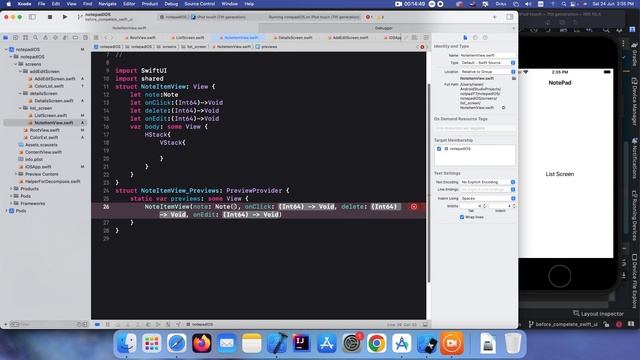The image size is (640, 360).
Task: Select DetailsScreen.swift in navigator
Action: [x=53, y=101]
